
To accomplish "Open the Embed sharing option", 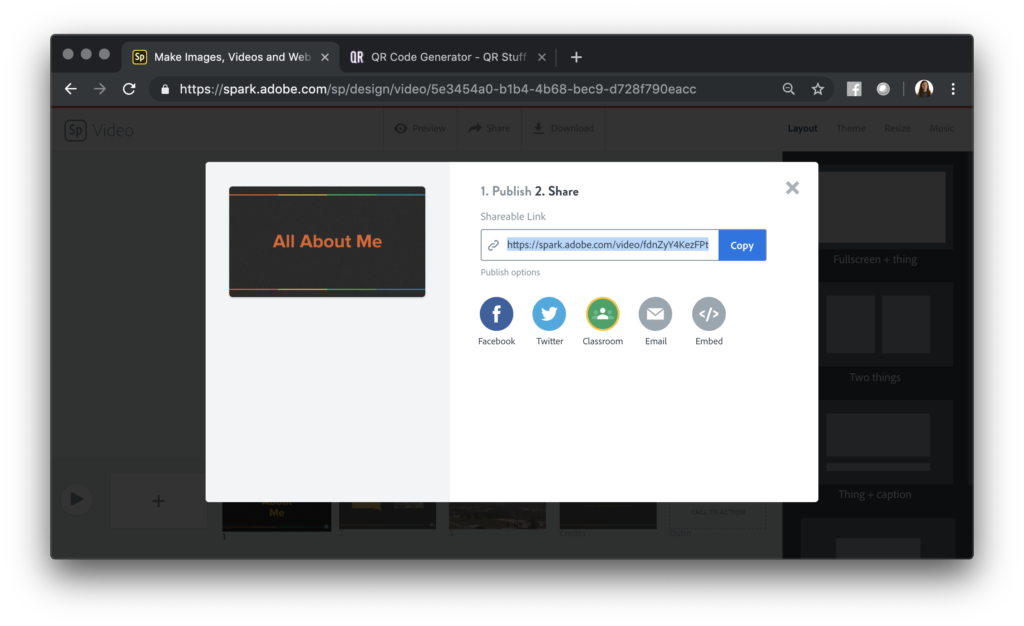I will click(708, 314).
